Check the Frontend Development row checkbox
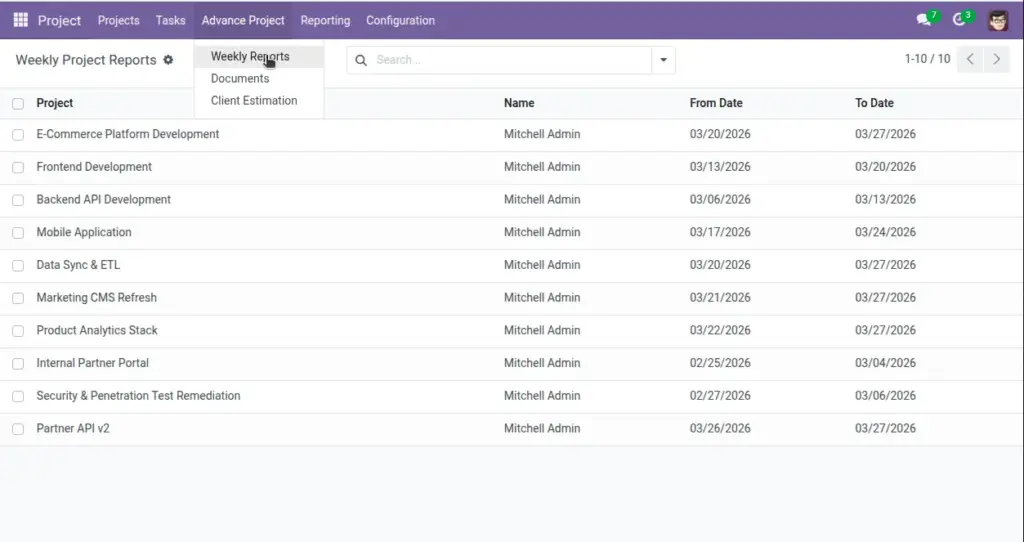 pos(18,167)
